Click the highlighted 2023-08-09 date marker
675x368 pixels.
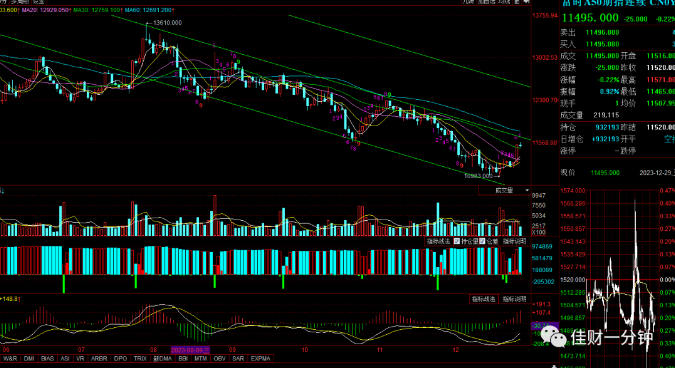point(190,349)
